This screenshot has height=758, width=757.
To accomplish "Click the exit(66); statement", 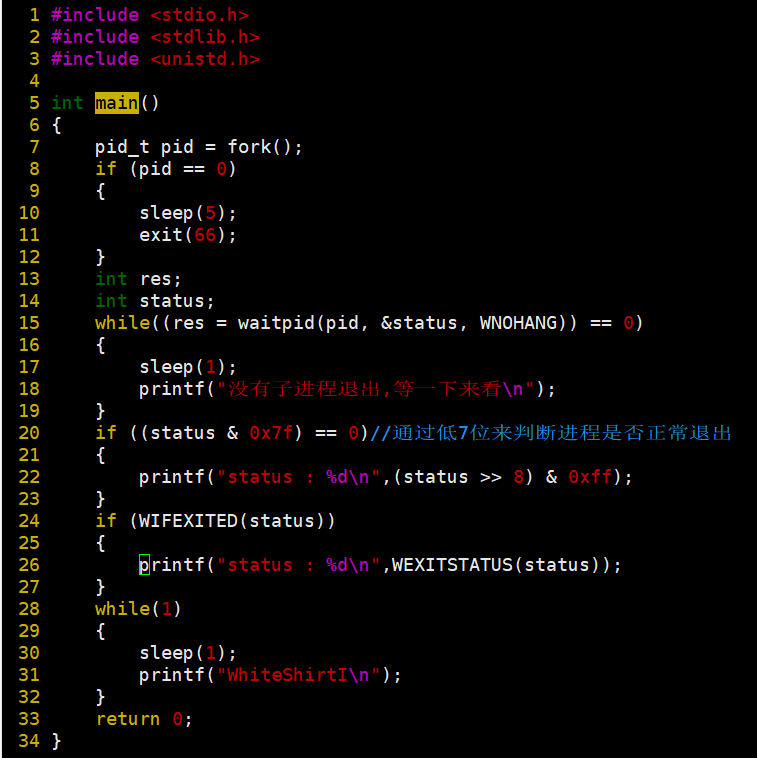I will coord(188,235).
